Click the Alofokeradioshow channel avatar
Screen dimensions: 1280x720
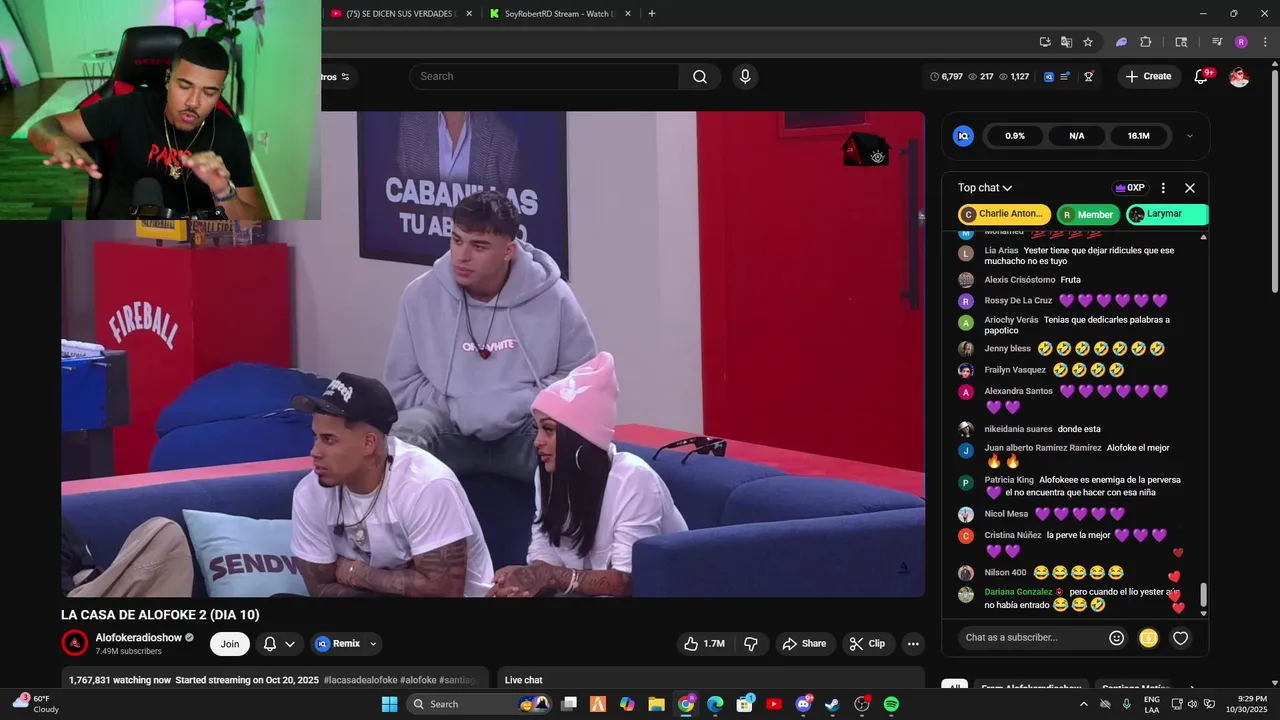[75, 643]
